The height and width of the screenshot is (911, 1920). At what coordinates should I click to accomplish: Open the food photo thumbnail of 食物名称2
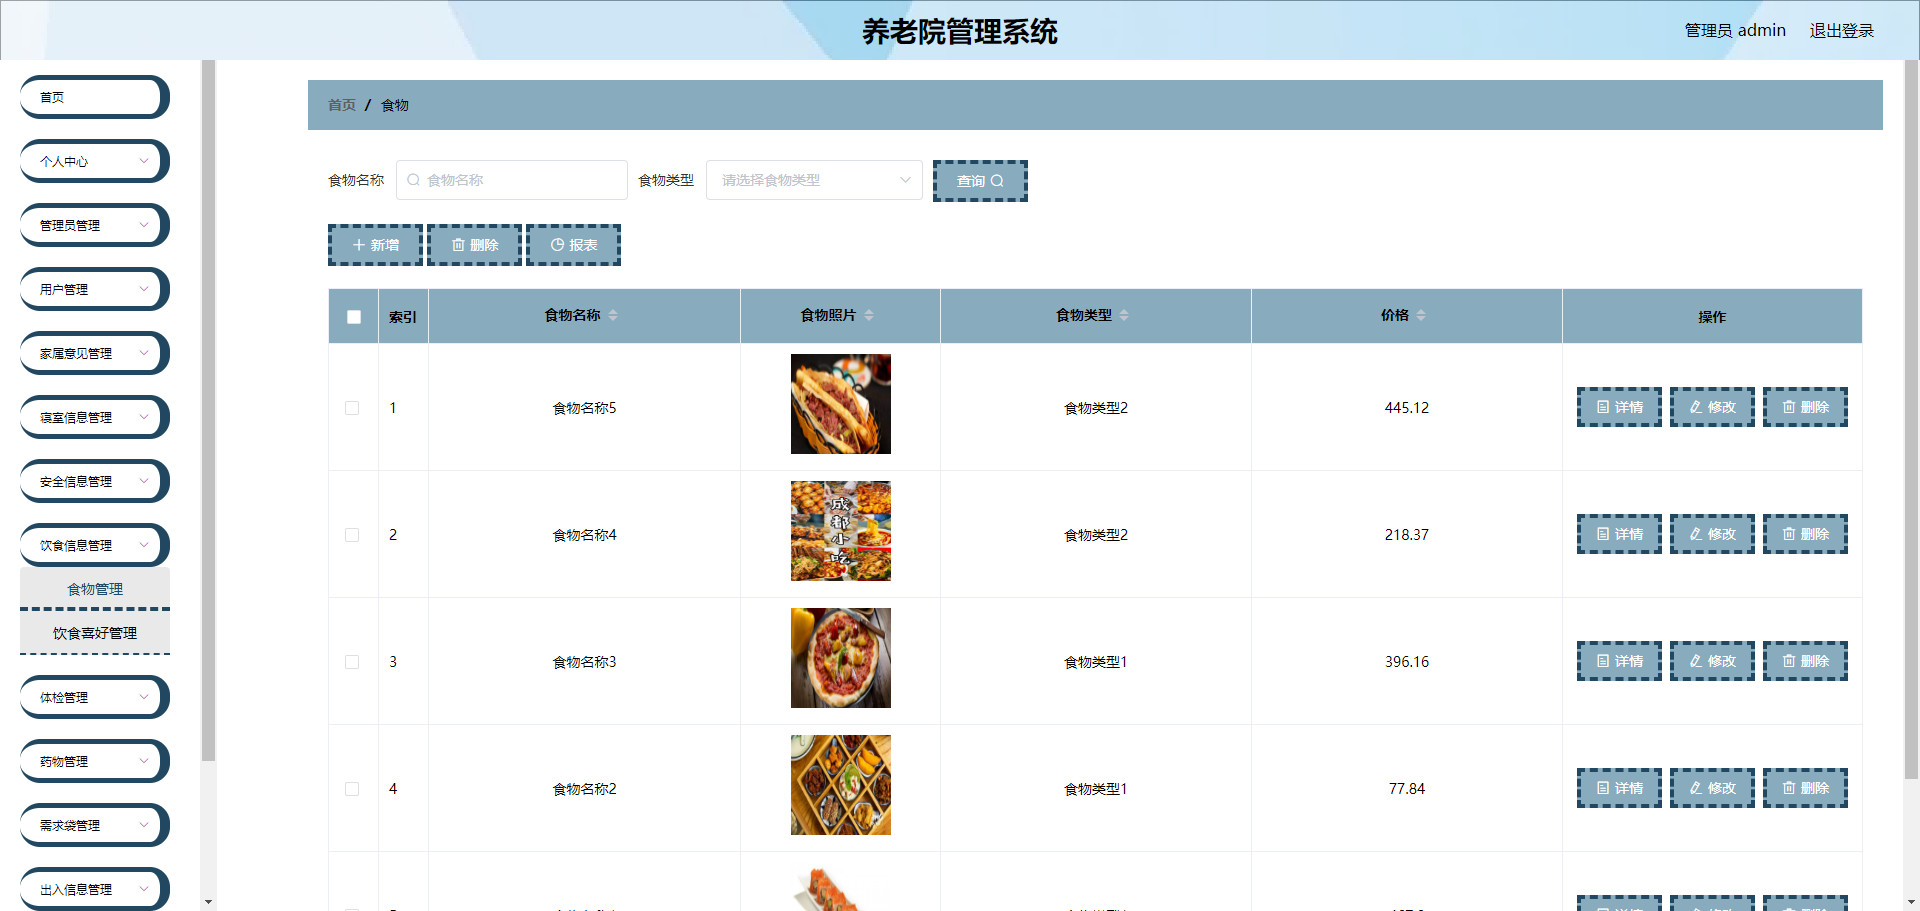tap(841, 785)
